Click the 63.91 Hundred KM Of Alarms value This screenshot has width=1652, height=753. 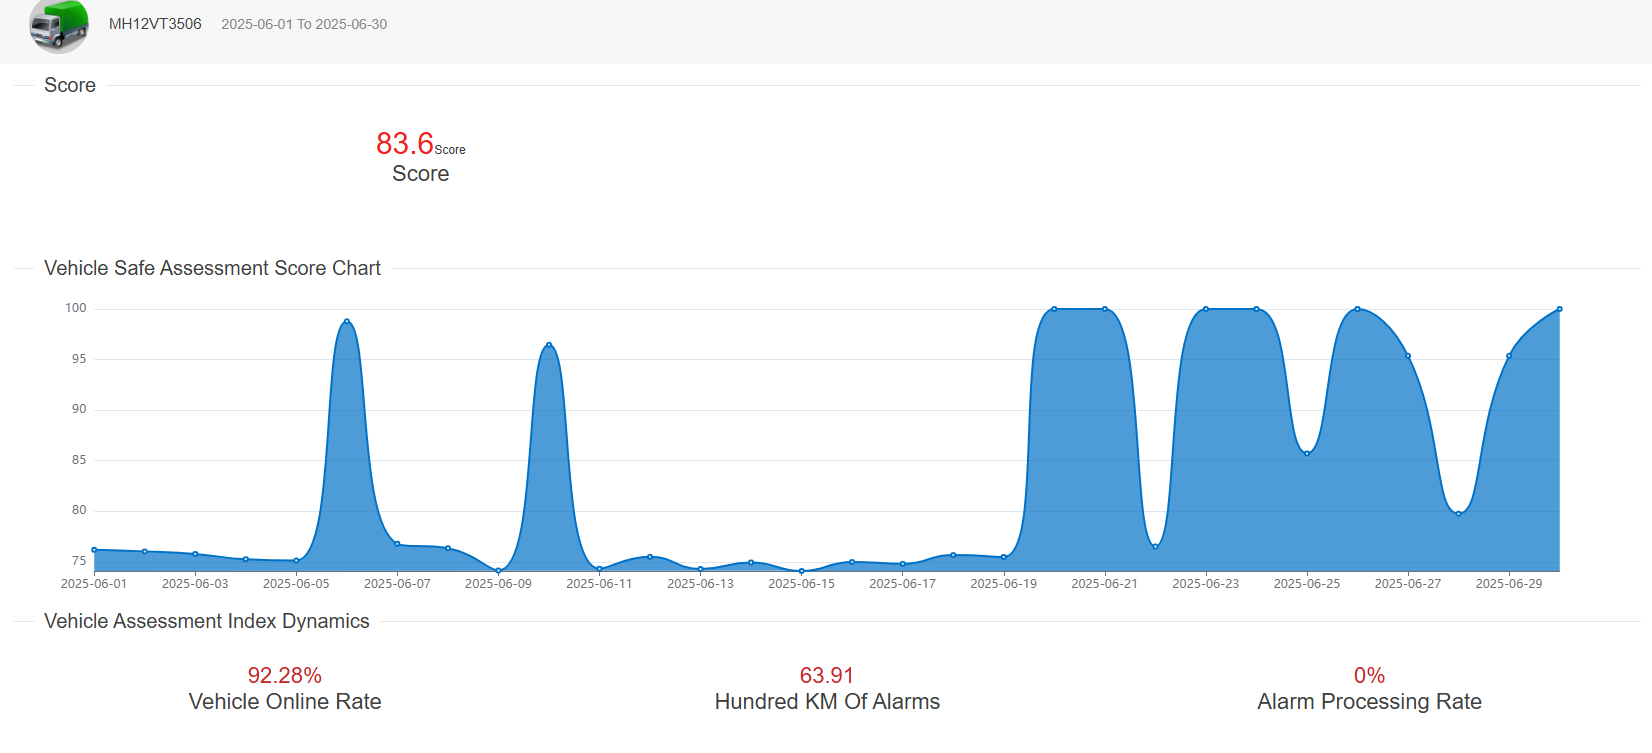point(827,676)
